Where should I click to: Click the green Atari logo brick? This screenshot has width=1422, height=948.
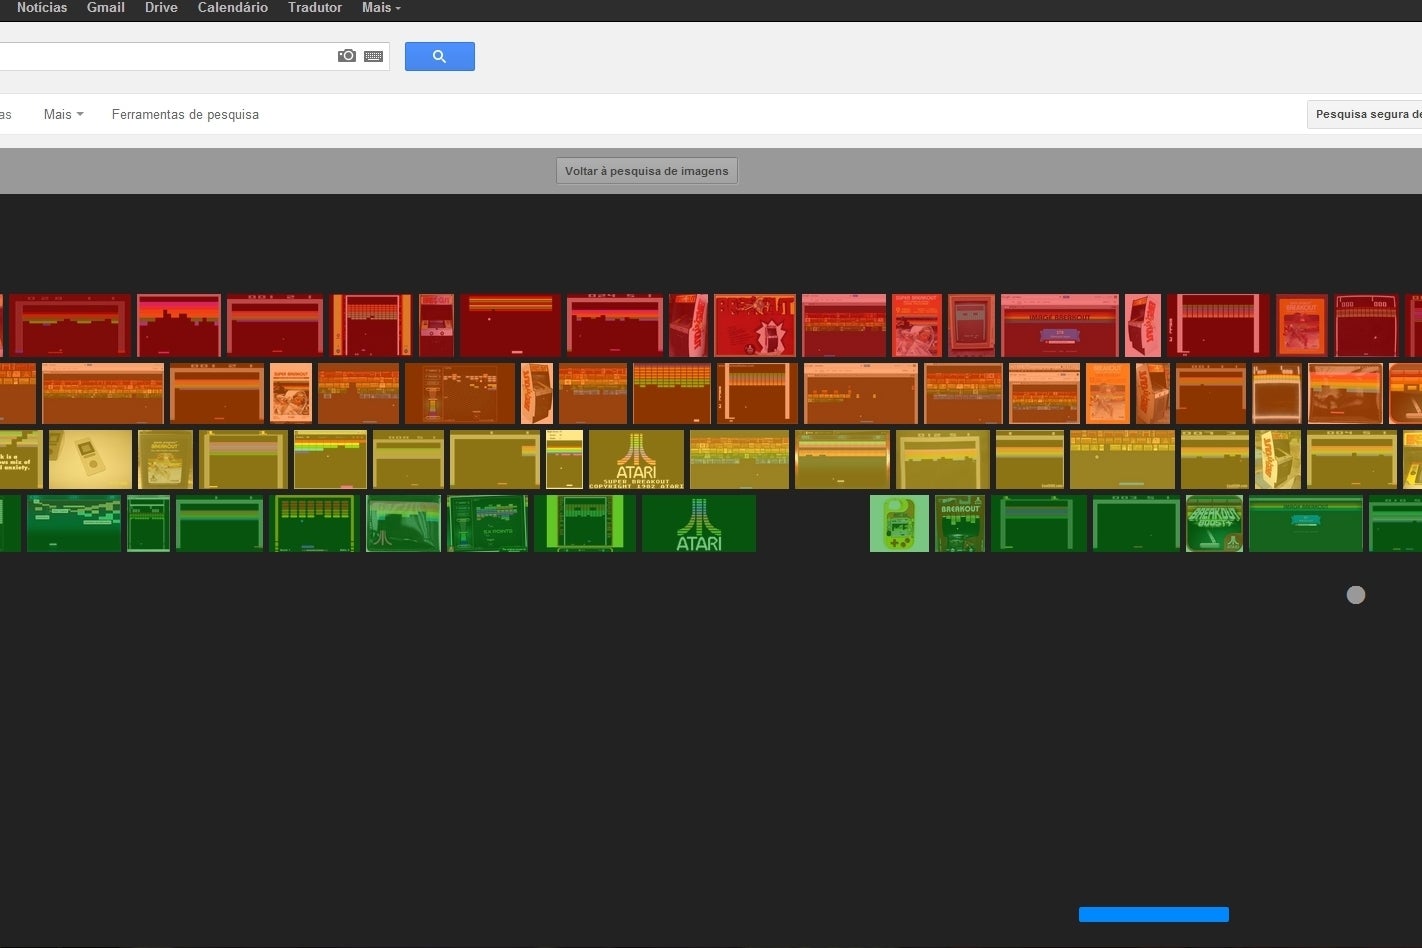click(698, 523)
